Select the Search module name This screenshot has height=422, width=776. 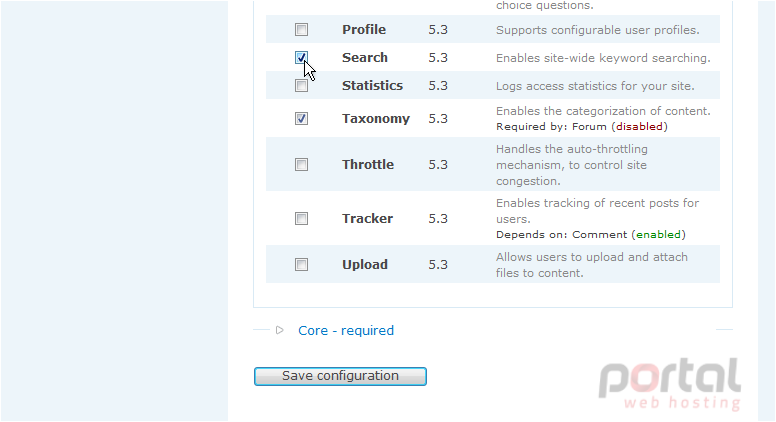coord(365,58)
